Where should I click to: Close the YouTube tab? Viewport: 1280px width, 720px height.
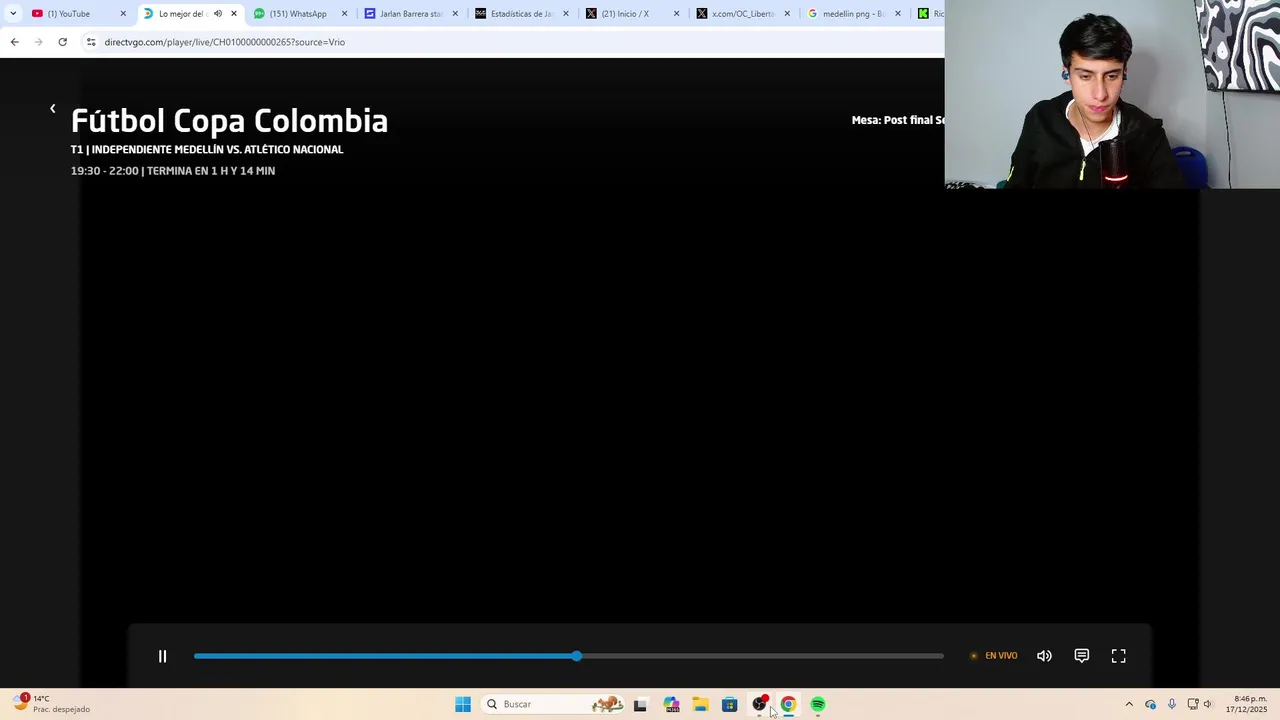[123, 14]
